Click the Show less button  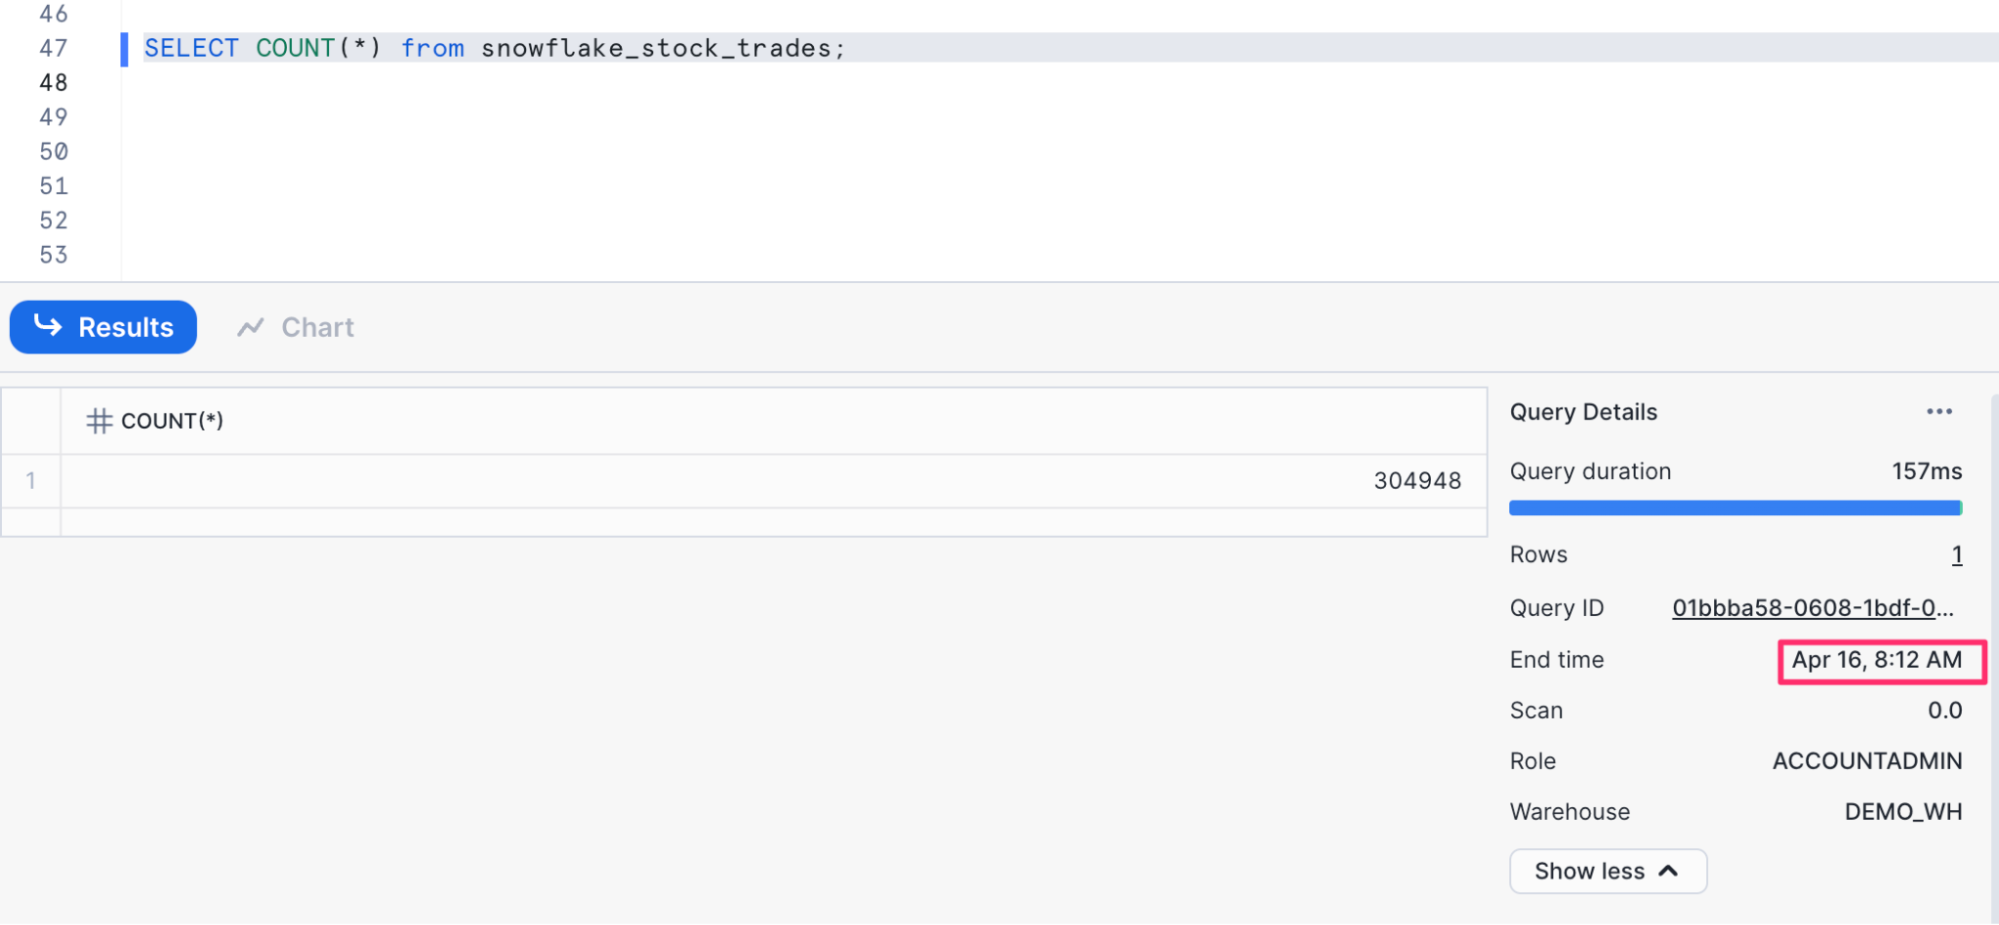click(1608, 871)
